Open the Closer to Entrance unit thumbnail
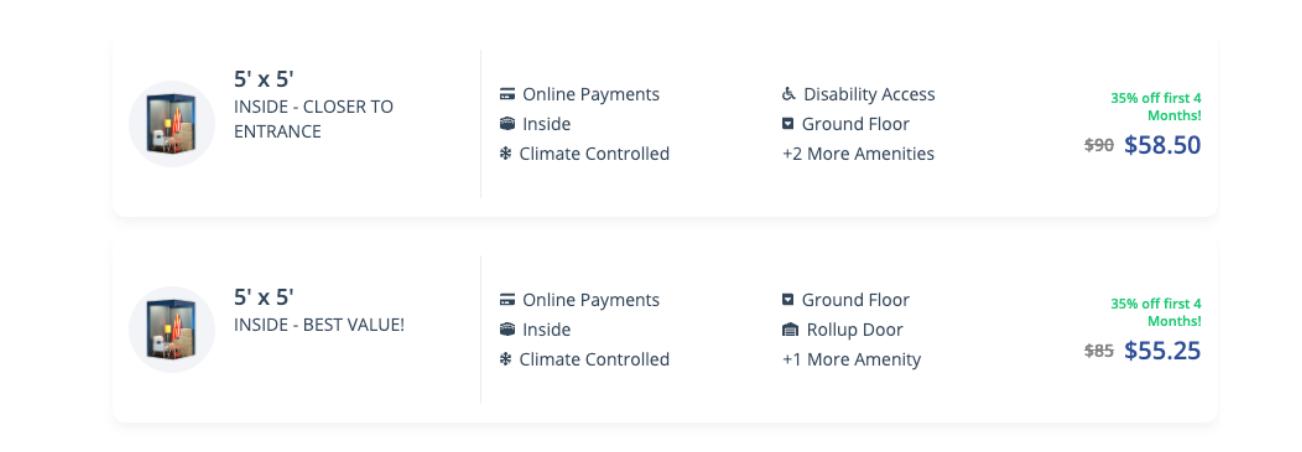 coord(172,124)
